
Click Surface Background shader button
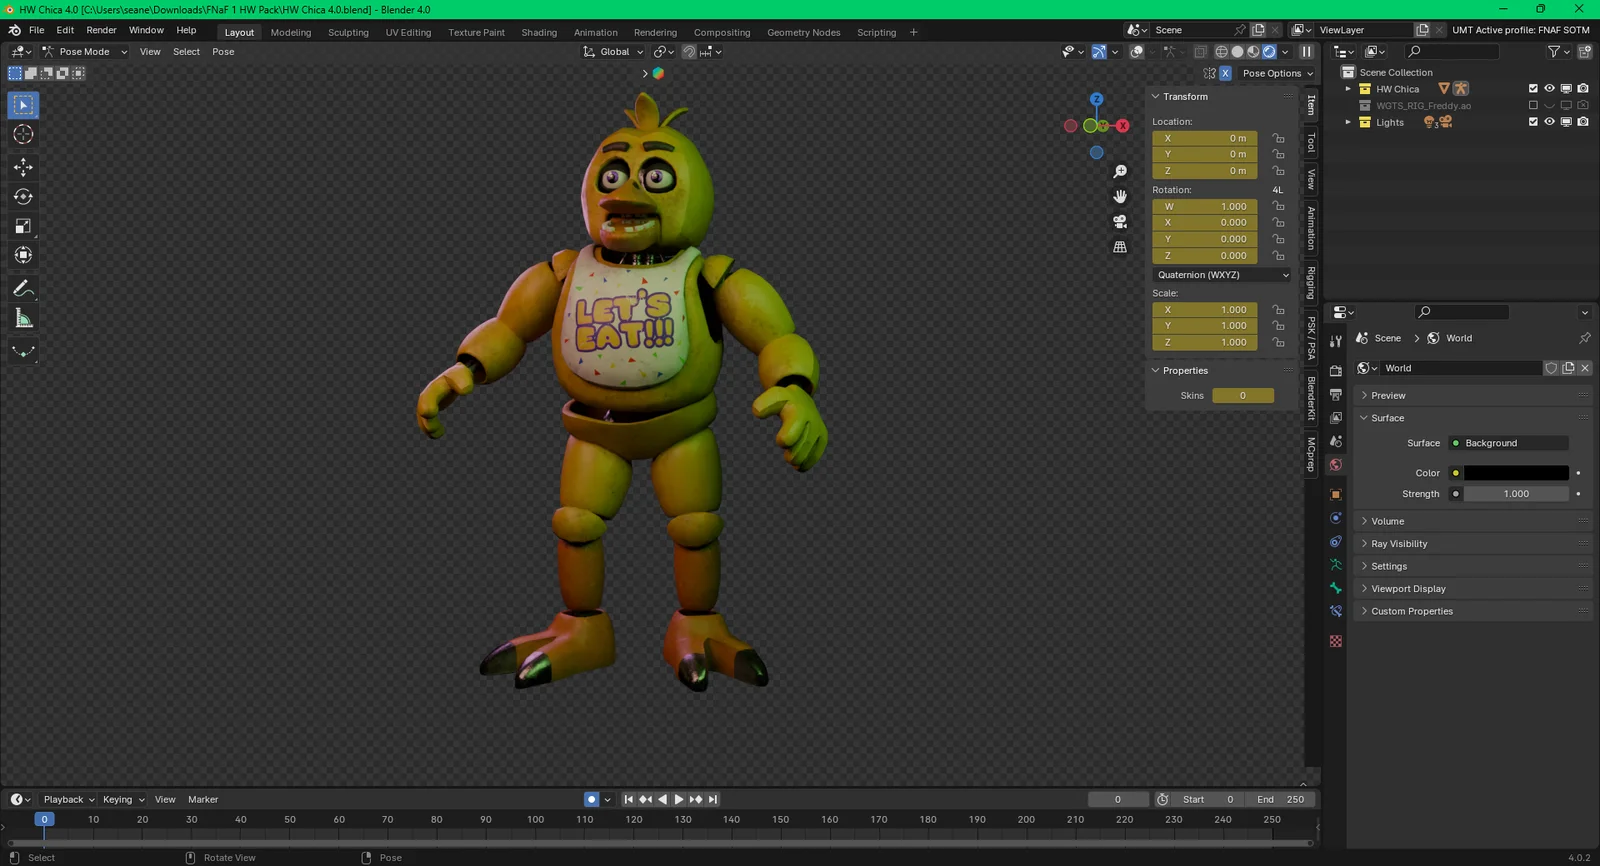(1508, 443)
